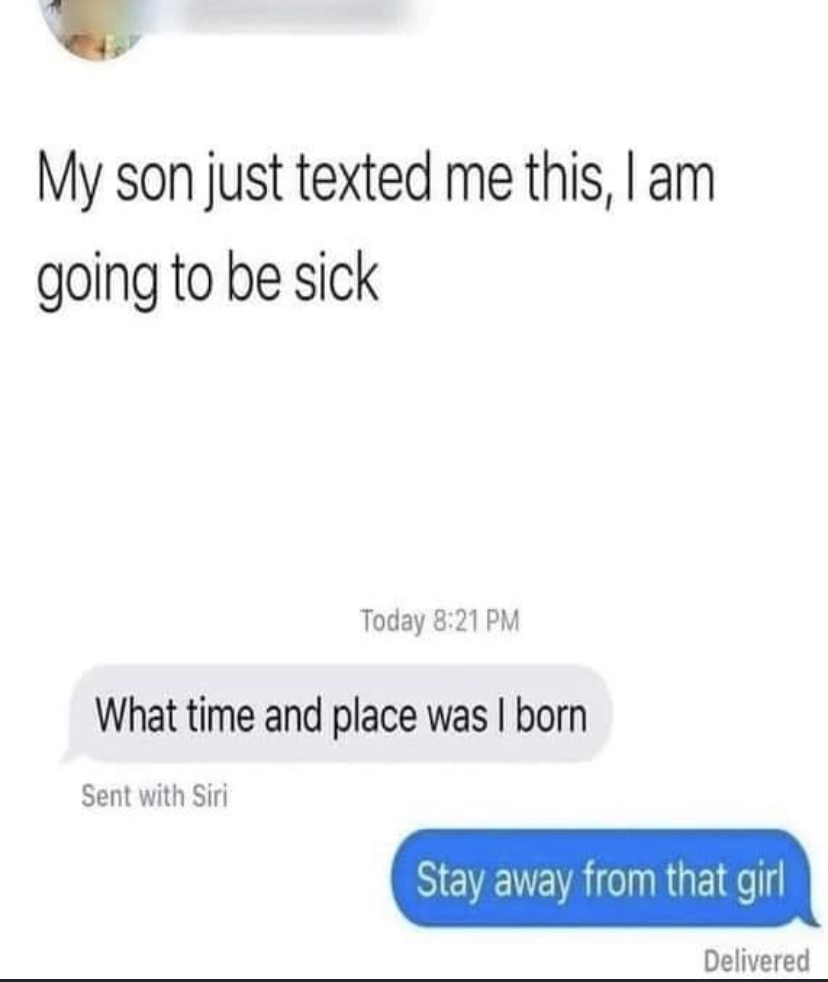
Task: Tap the blue 'Stay away from that girl' bubble
Action: click(604, 878)
